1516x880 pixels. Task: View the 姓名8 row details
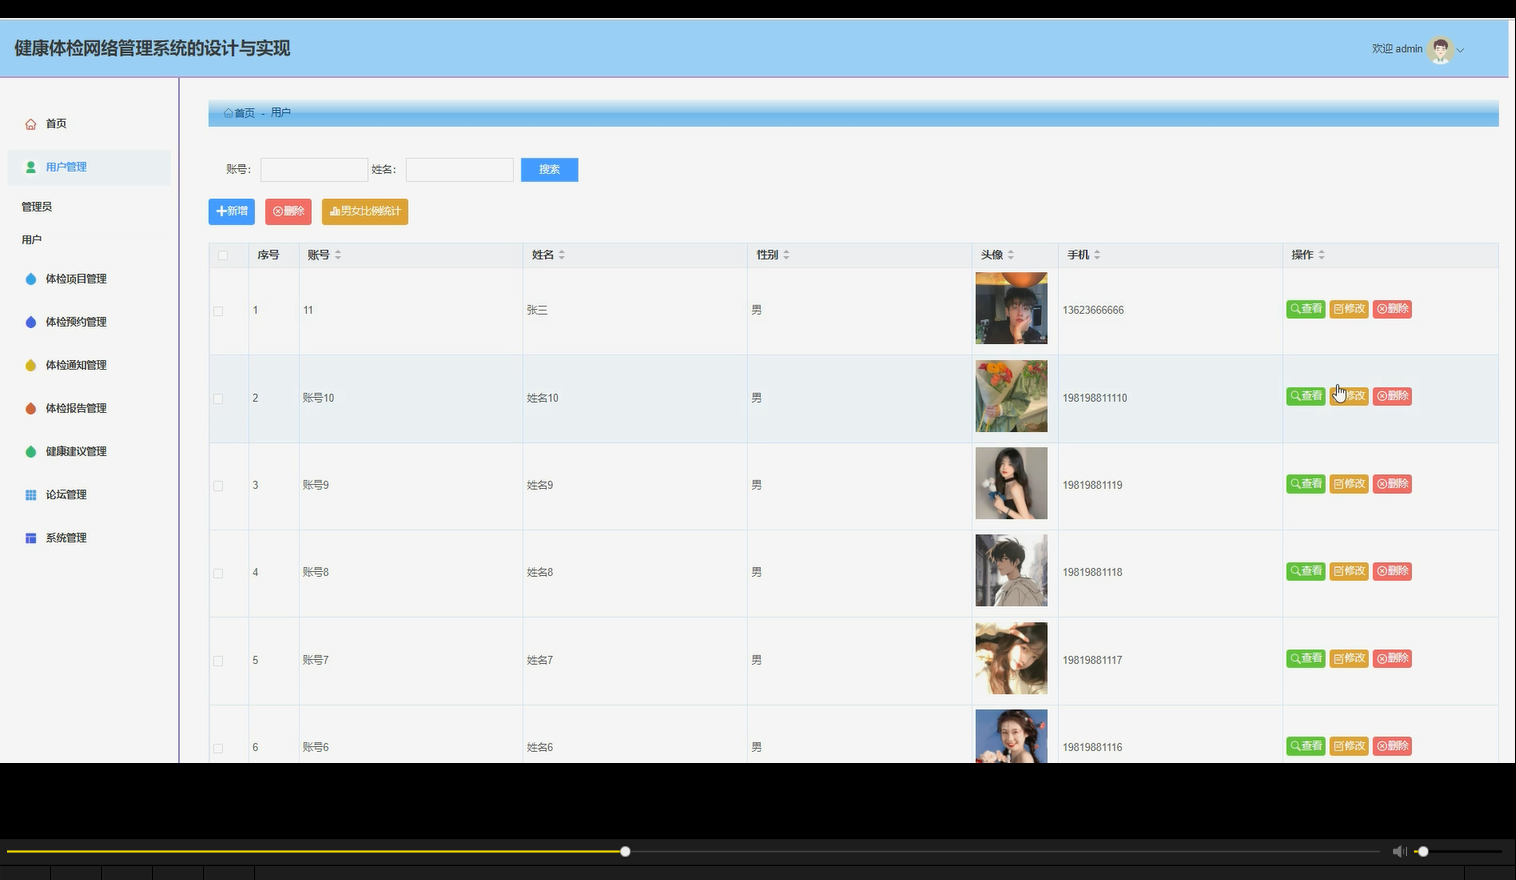tap(1306, 571)
